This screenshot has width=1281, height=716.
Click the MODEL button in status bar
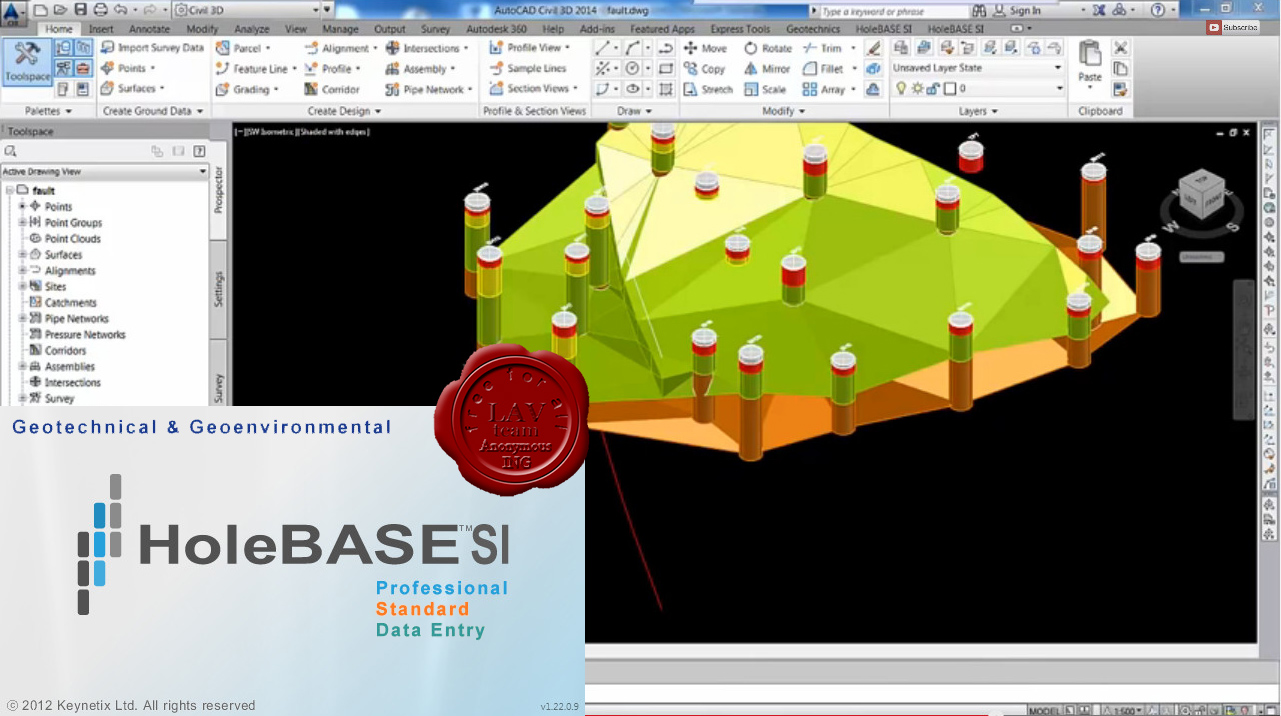pos(1044,710)
